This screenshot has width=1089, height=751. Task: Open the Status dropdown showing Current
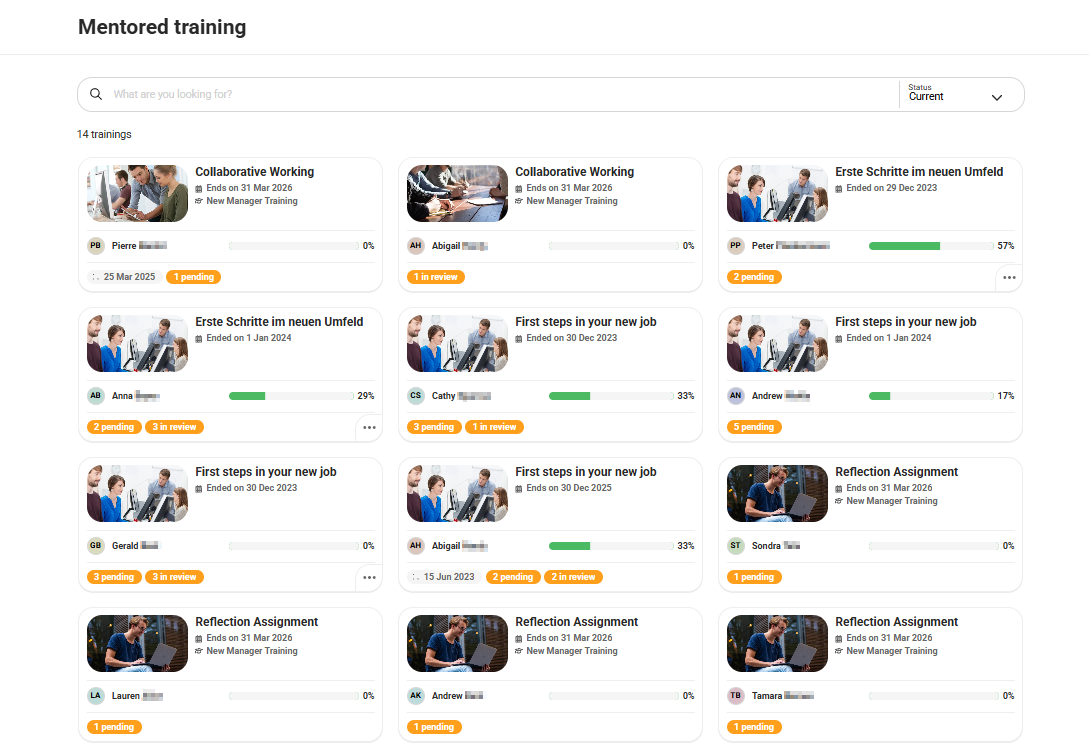(960, 96)
